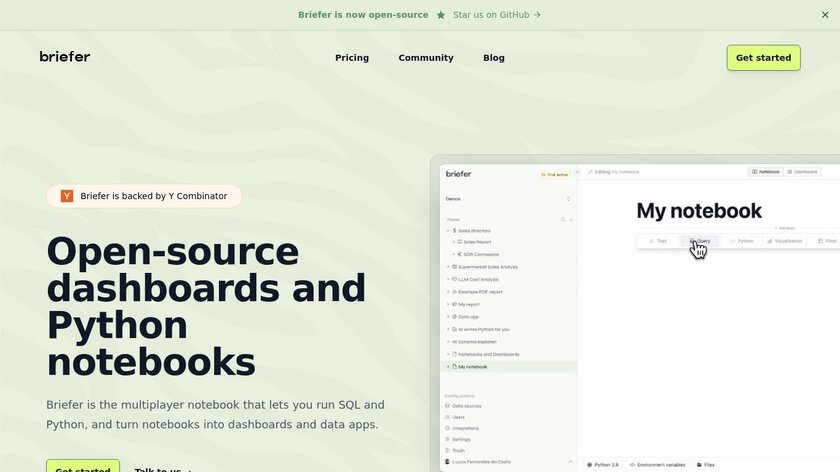Click the Get started button in the header
The width and height of the screenshot is (840, 472).
pyautogui.click(x=763, y=58)
